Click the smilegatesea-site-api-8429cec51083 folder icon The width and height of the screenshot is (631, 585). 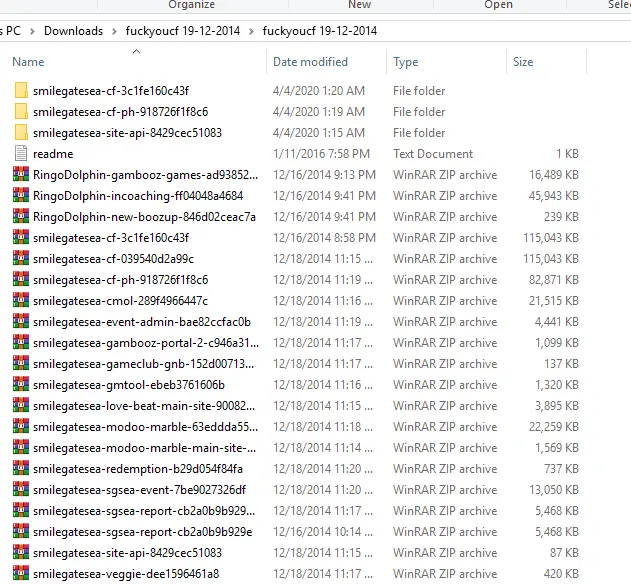click(x=21, y=132)
